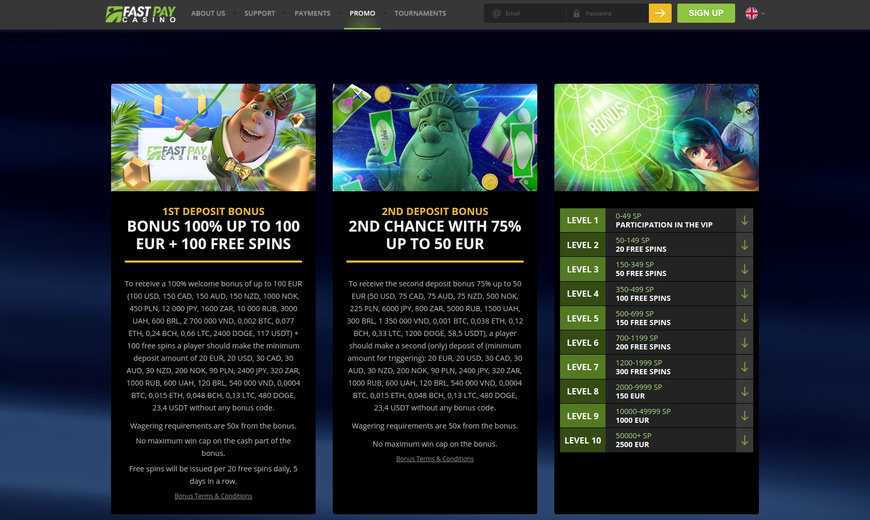Click the green Level 5 label
Image resolution: width=870 pixels, height=520 pixels.
[x=583, y=318]
